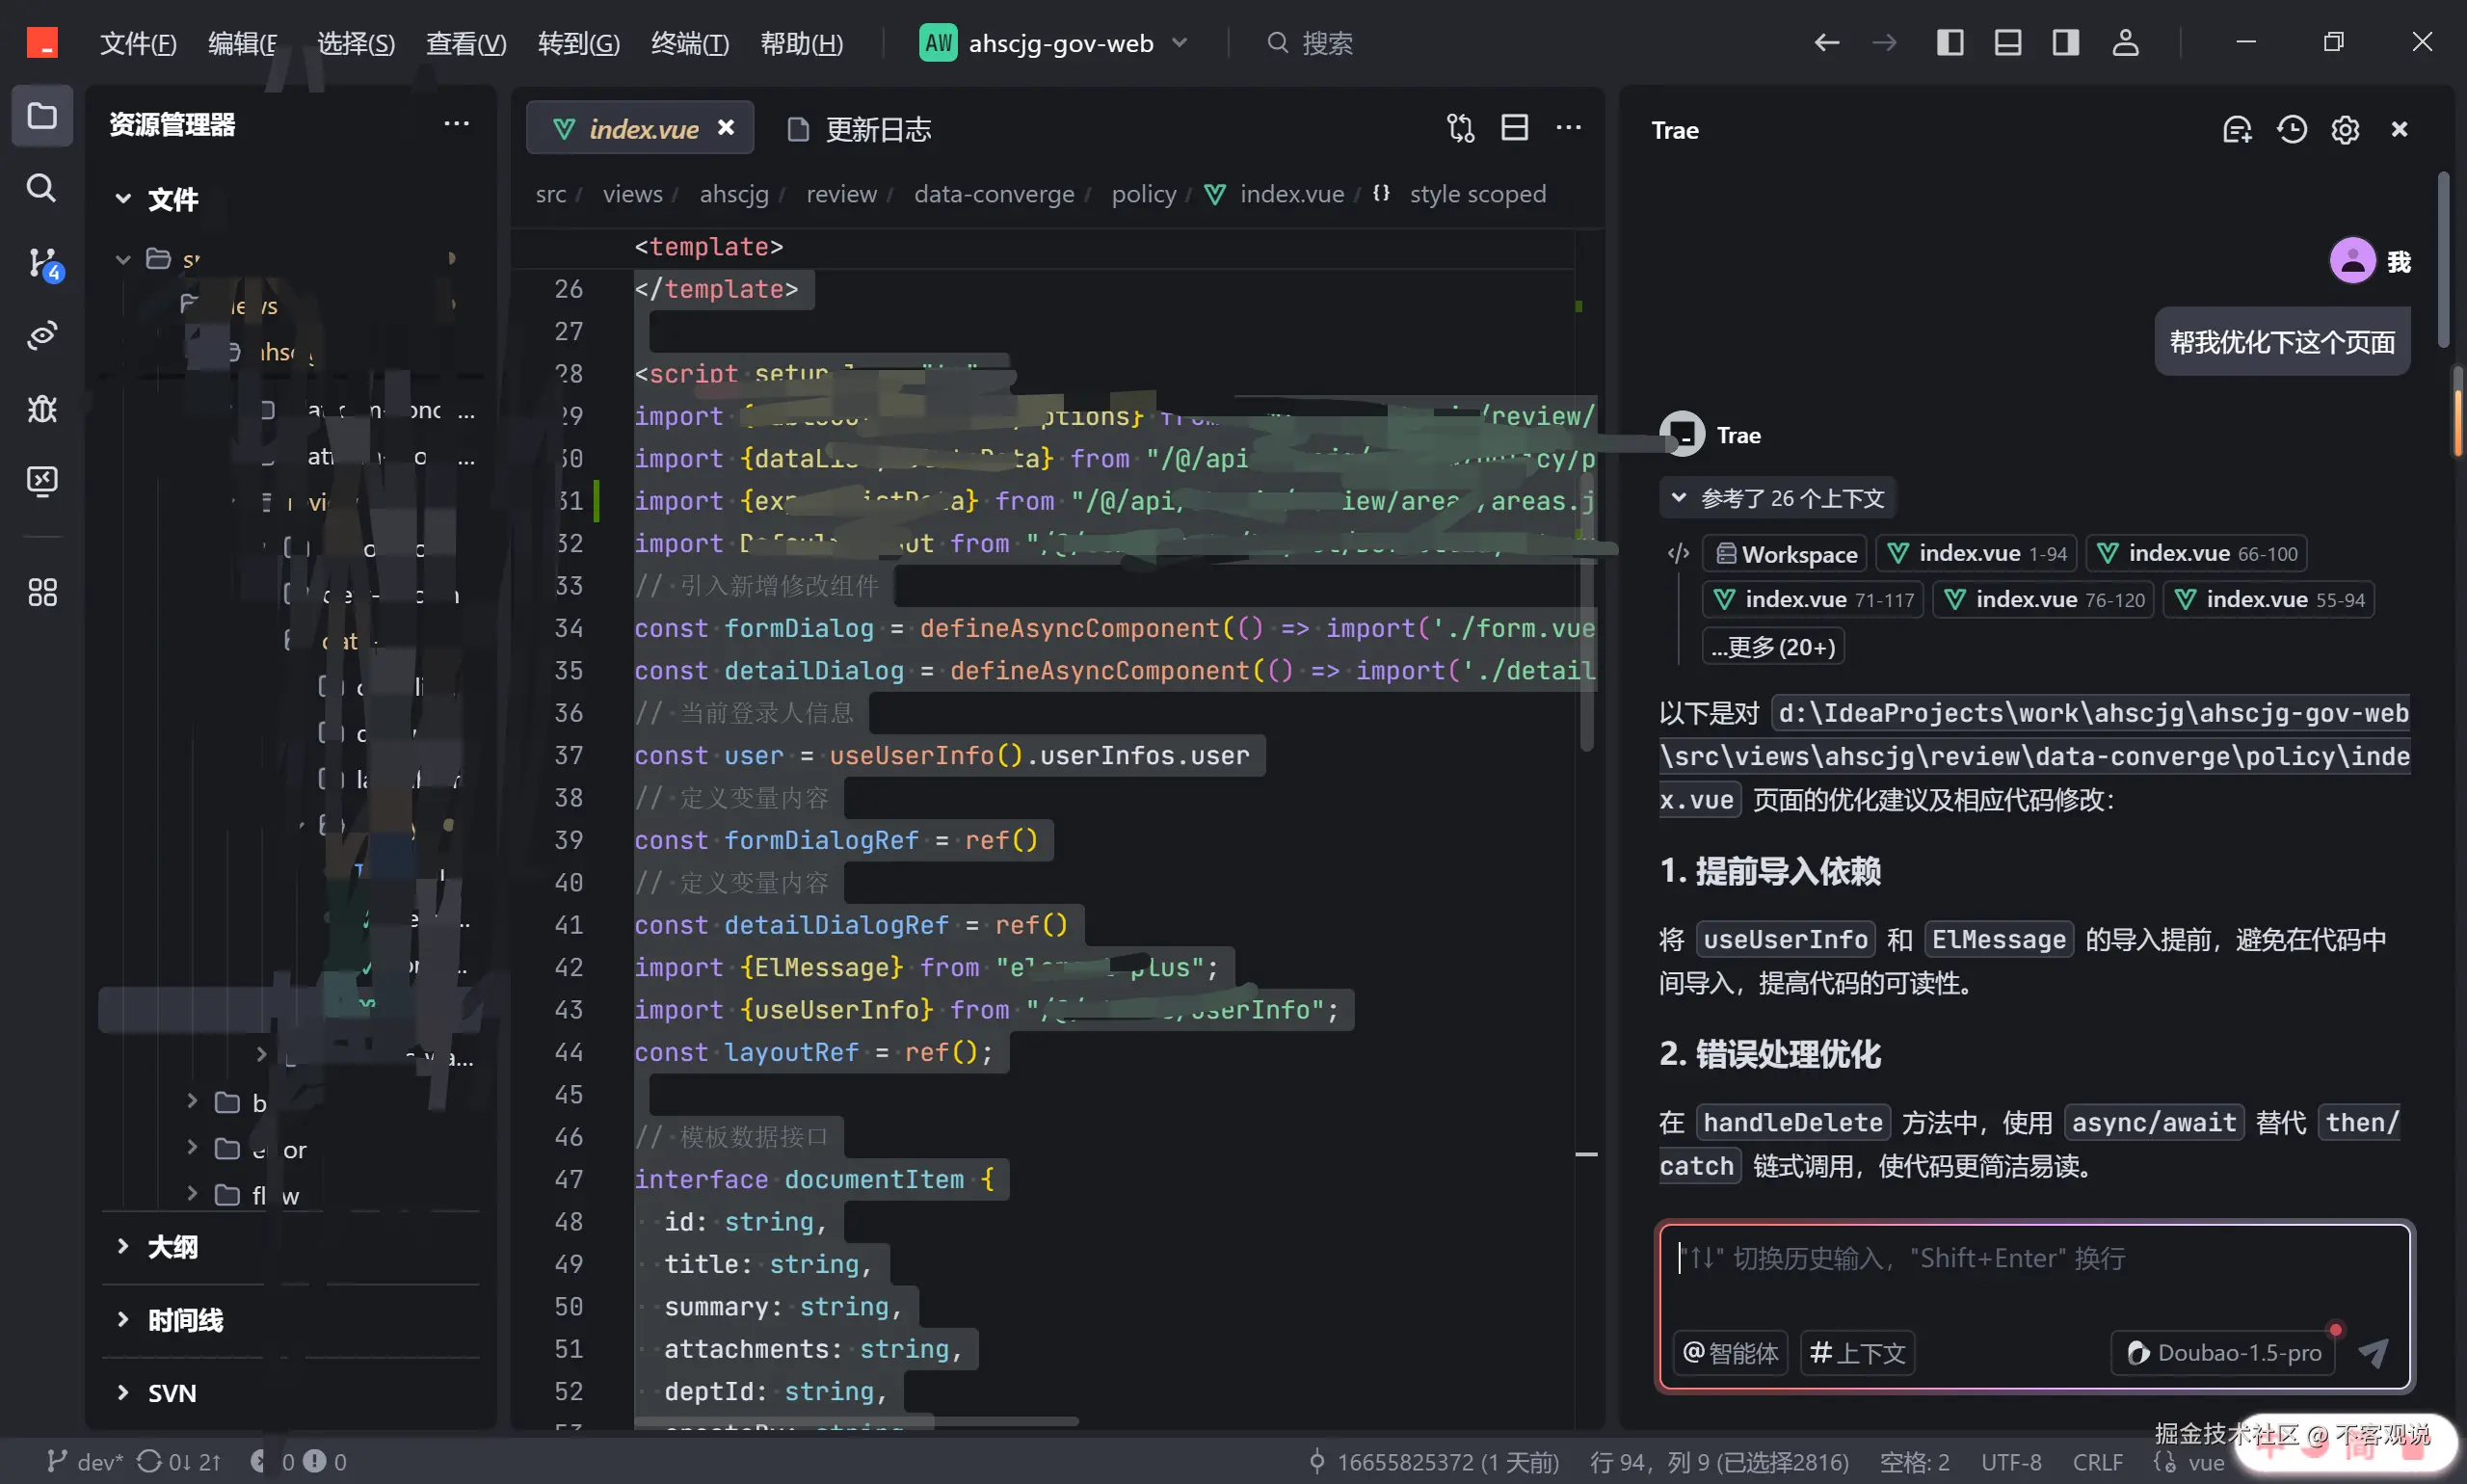Image resolution: width=2467 pixels, height=1484 pixels.
Task: Click the new chat icon in Trae panel
Action: point(2236,130)
